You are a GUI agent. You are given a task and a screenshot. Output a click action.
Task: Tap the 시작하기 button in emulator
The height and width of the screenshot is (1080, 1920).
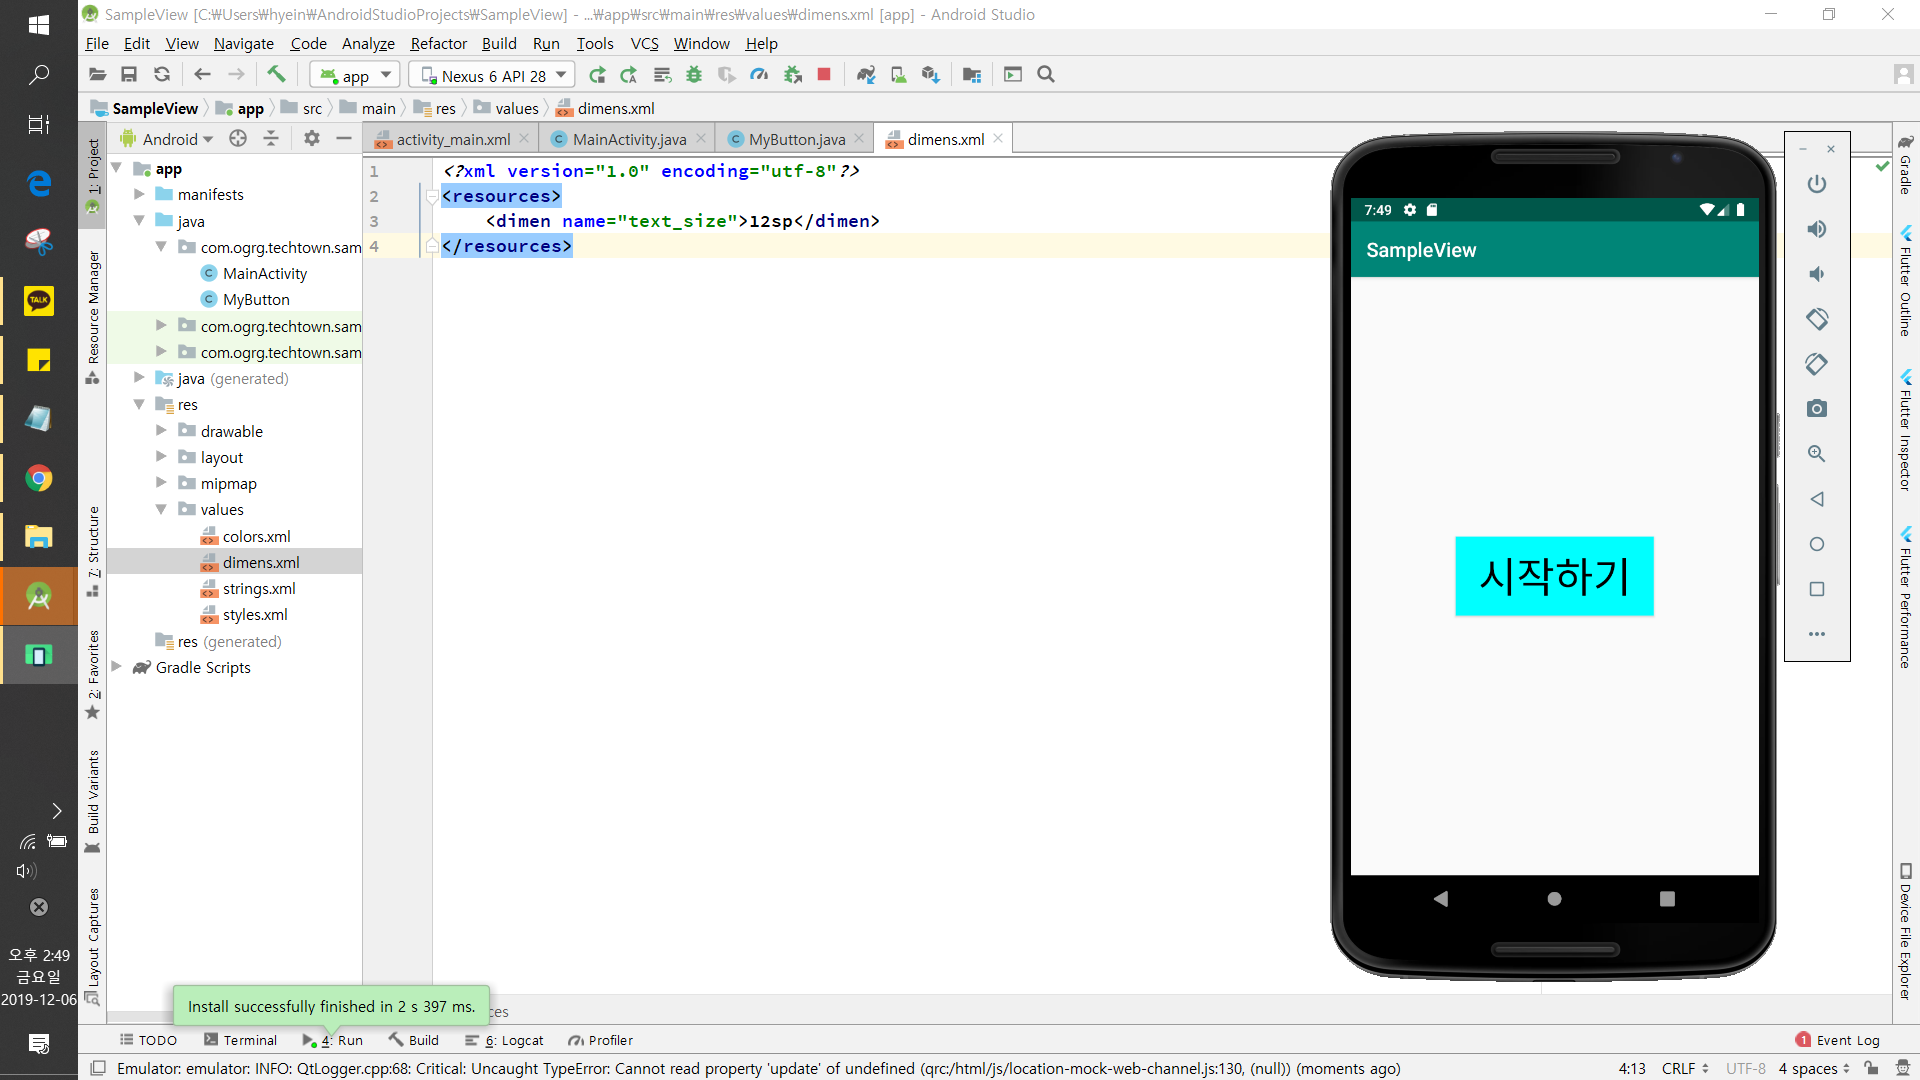click(1553, 576)
